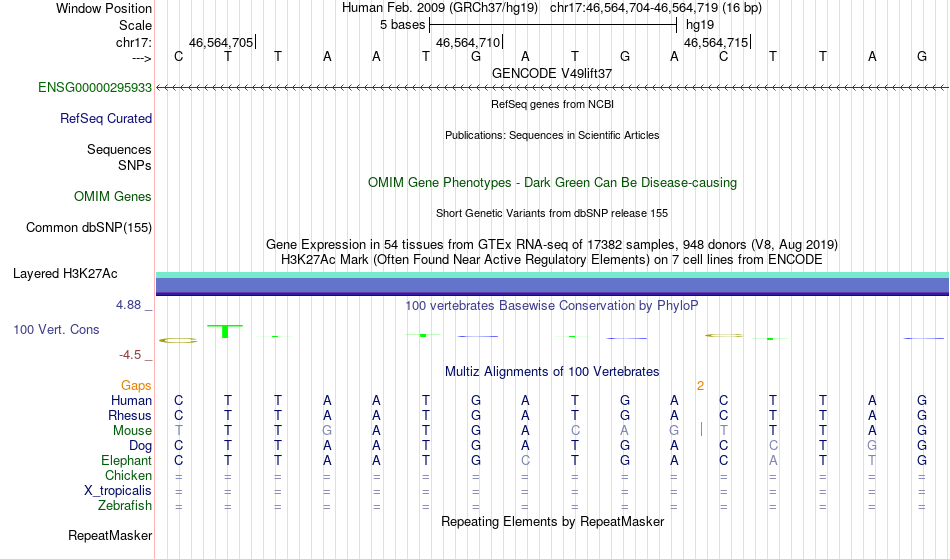Screen dimensions: 950x559
Task: Click the olive negative conservation mark under first base
Action: pyautogui.click(x=178, y=340)
